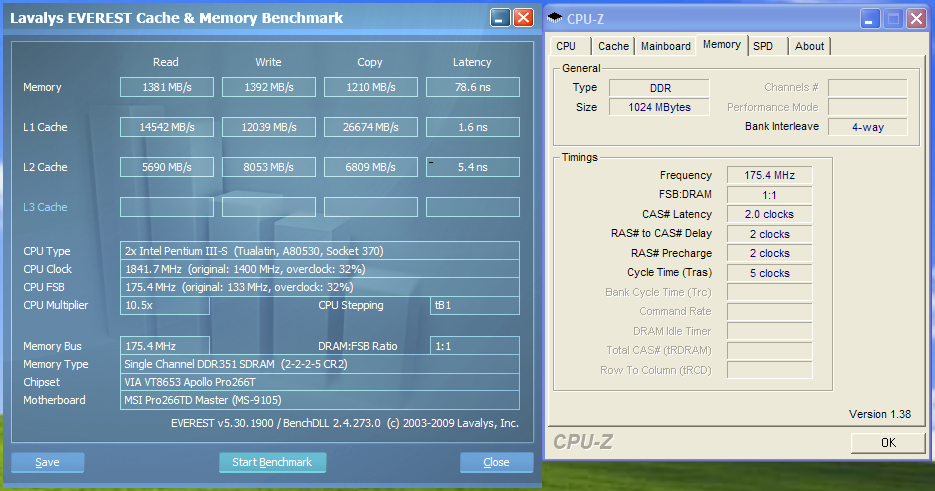Select L2 Cache Copy value 6809 MB/s
The width and height of the screenshot is (935, 491).
point(371,167)
